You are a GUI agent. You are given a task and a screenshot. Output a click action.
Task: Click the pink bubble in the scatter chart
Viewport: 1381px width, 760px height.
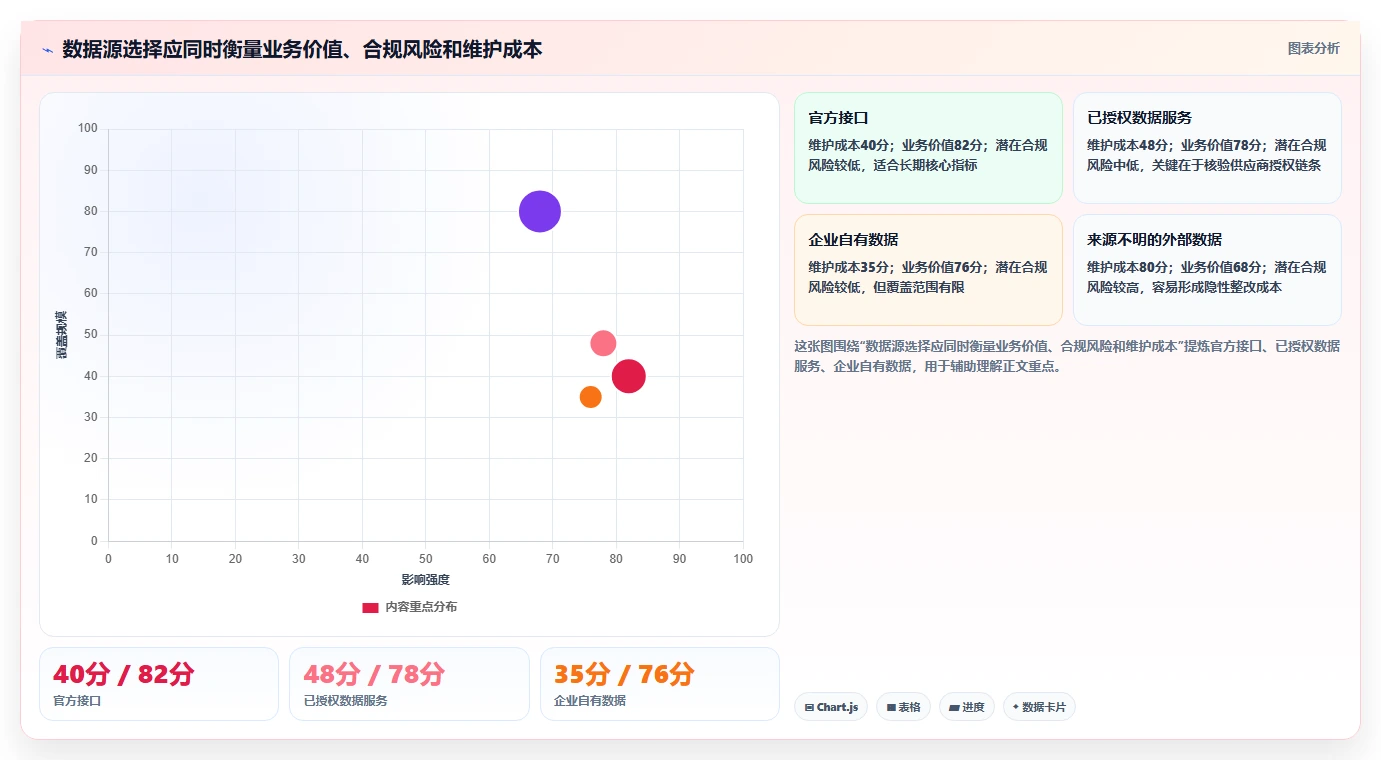603,343
